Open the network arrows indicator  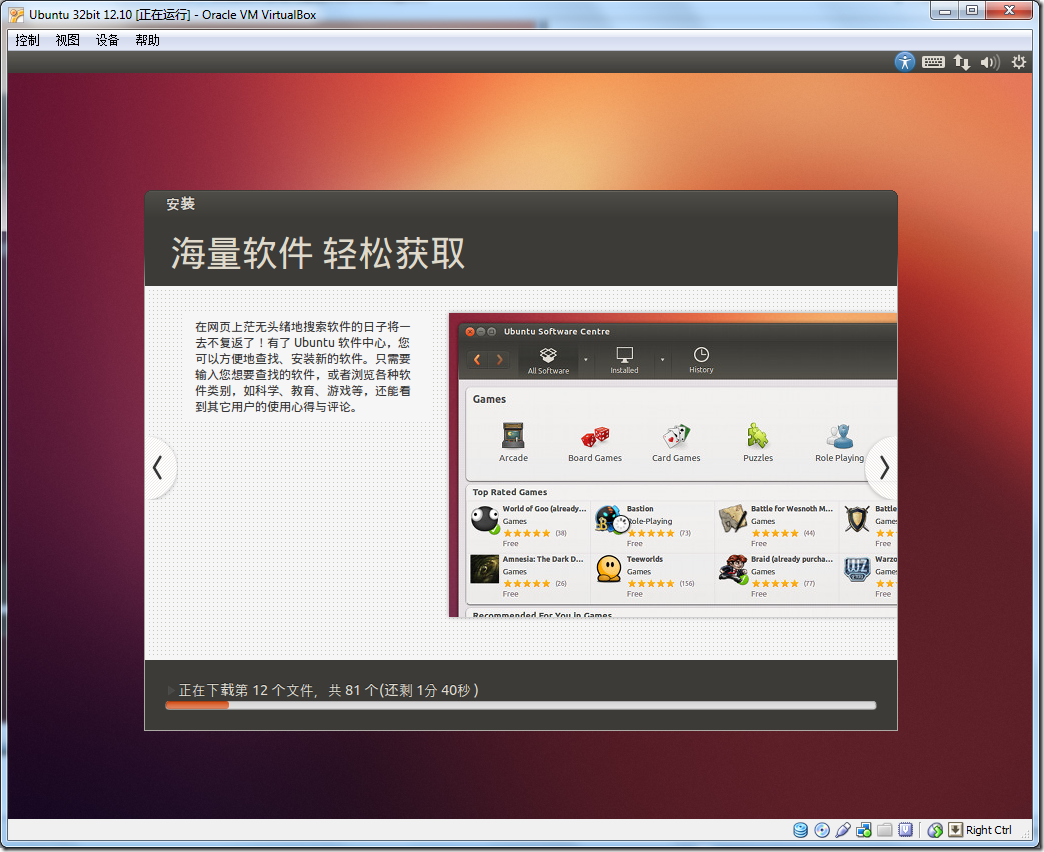point(961,62)
